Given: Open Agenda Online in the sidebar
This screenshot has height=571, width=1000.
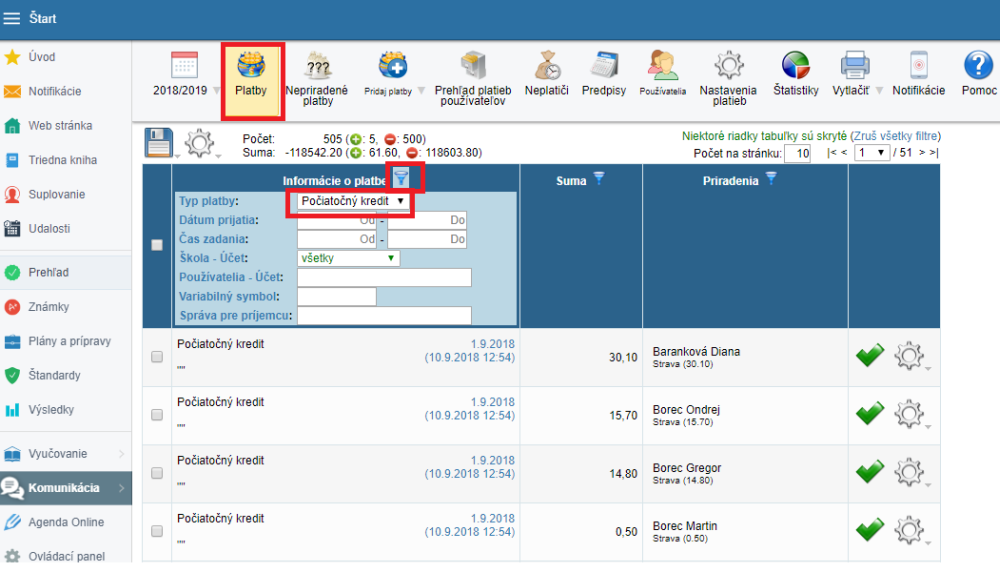Looking at the screenshot, I should tap(66, 522).
